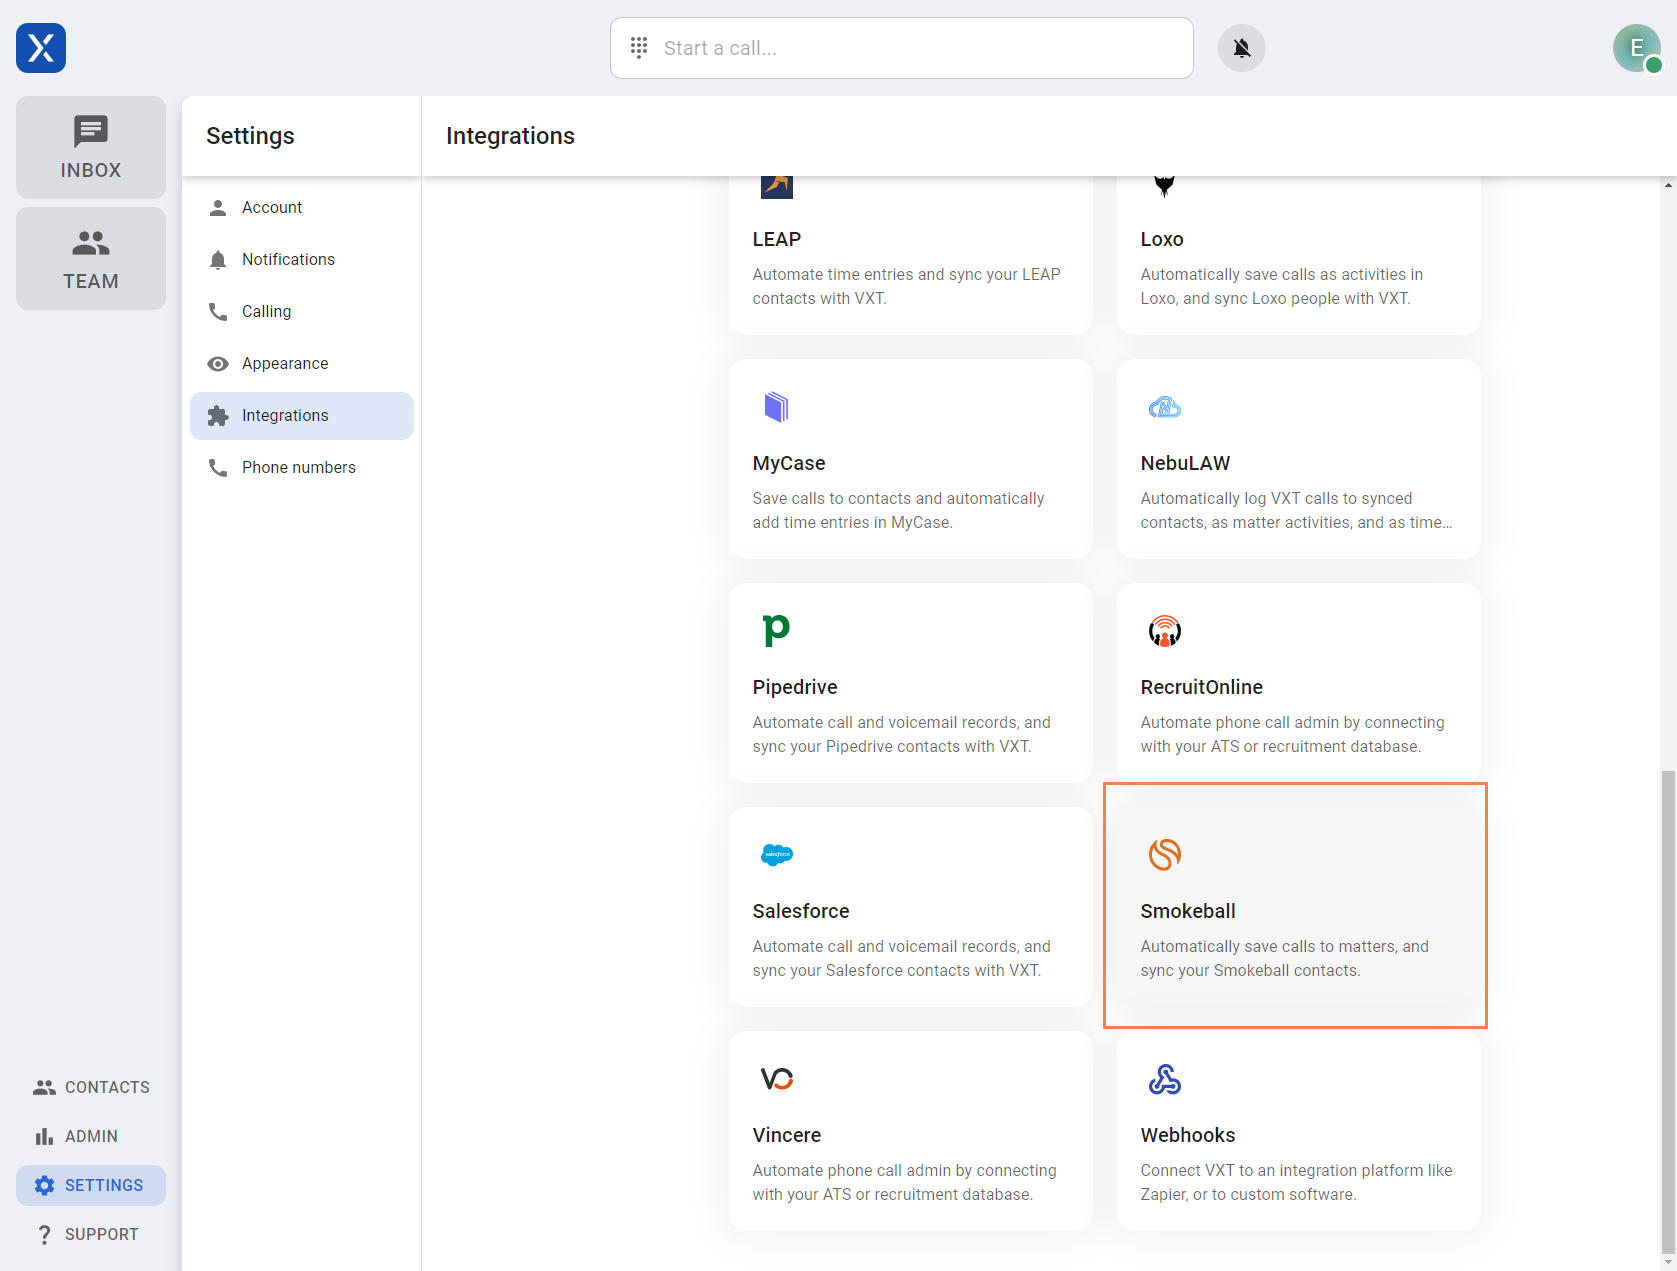Screen dimensions: 1677x1271
Task: Click the Vincere title text
Action: coord(787,1135)
